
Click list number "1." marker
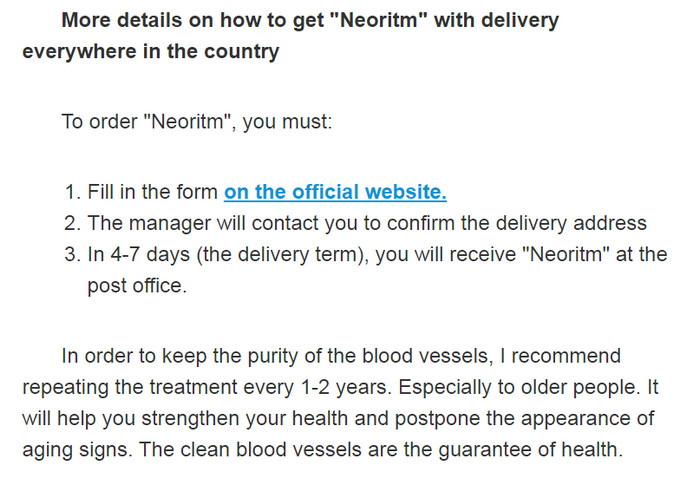click(73, 192)
